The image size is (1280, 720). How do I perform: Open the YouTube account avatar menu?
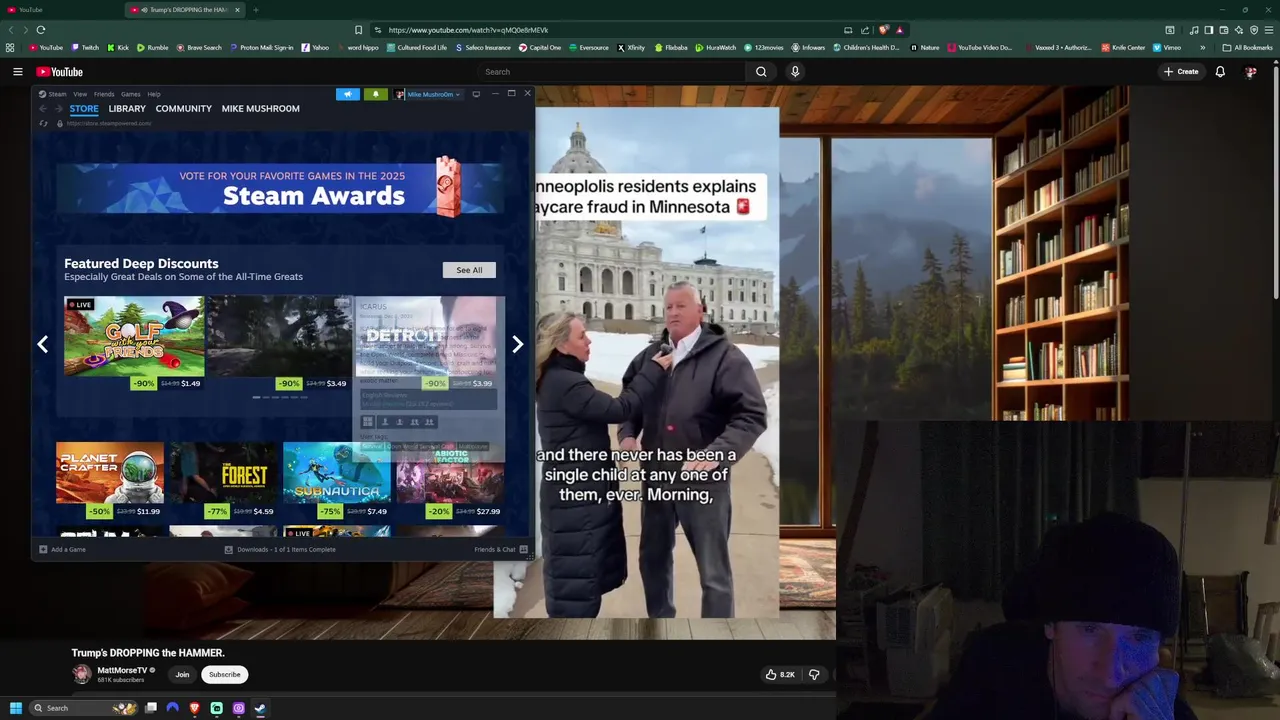1250,72
